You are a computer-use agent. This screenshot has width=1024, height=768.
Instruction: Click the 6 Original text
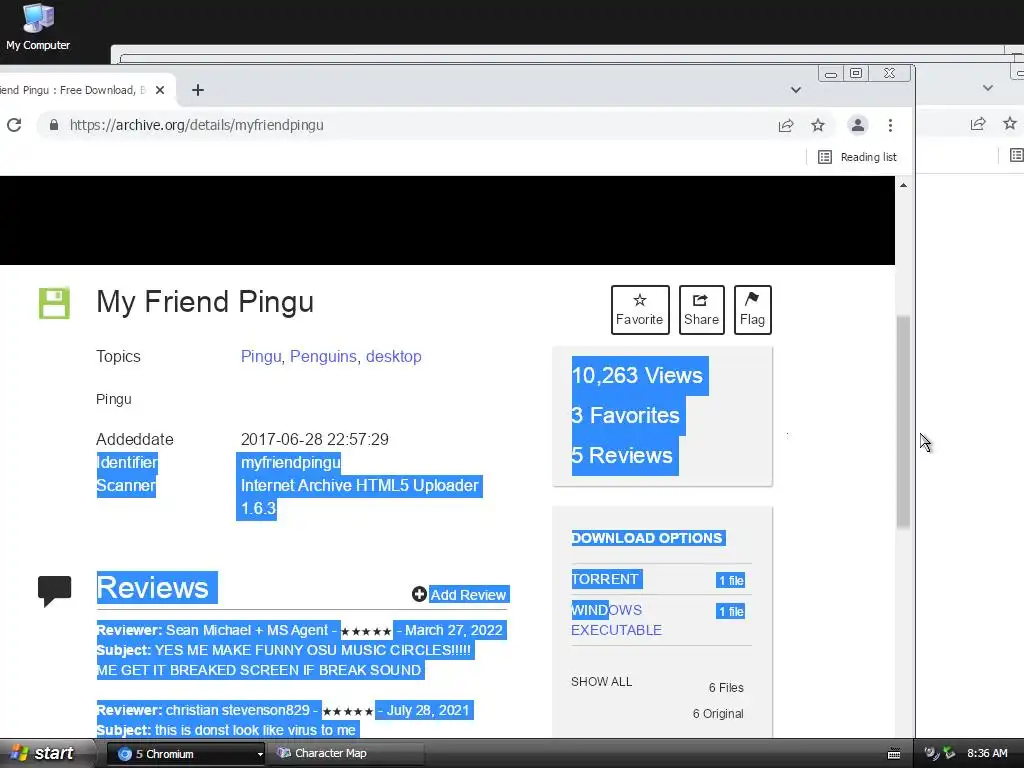tap(718, 714)
